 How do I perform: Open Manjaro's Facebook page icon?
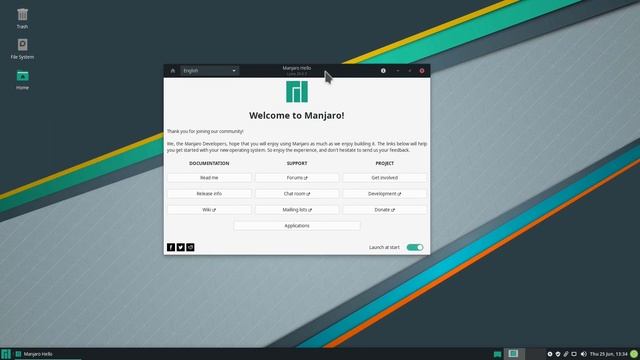[171, 247]
